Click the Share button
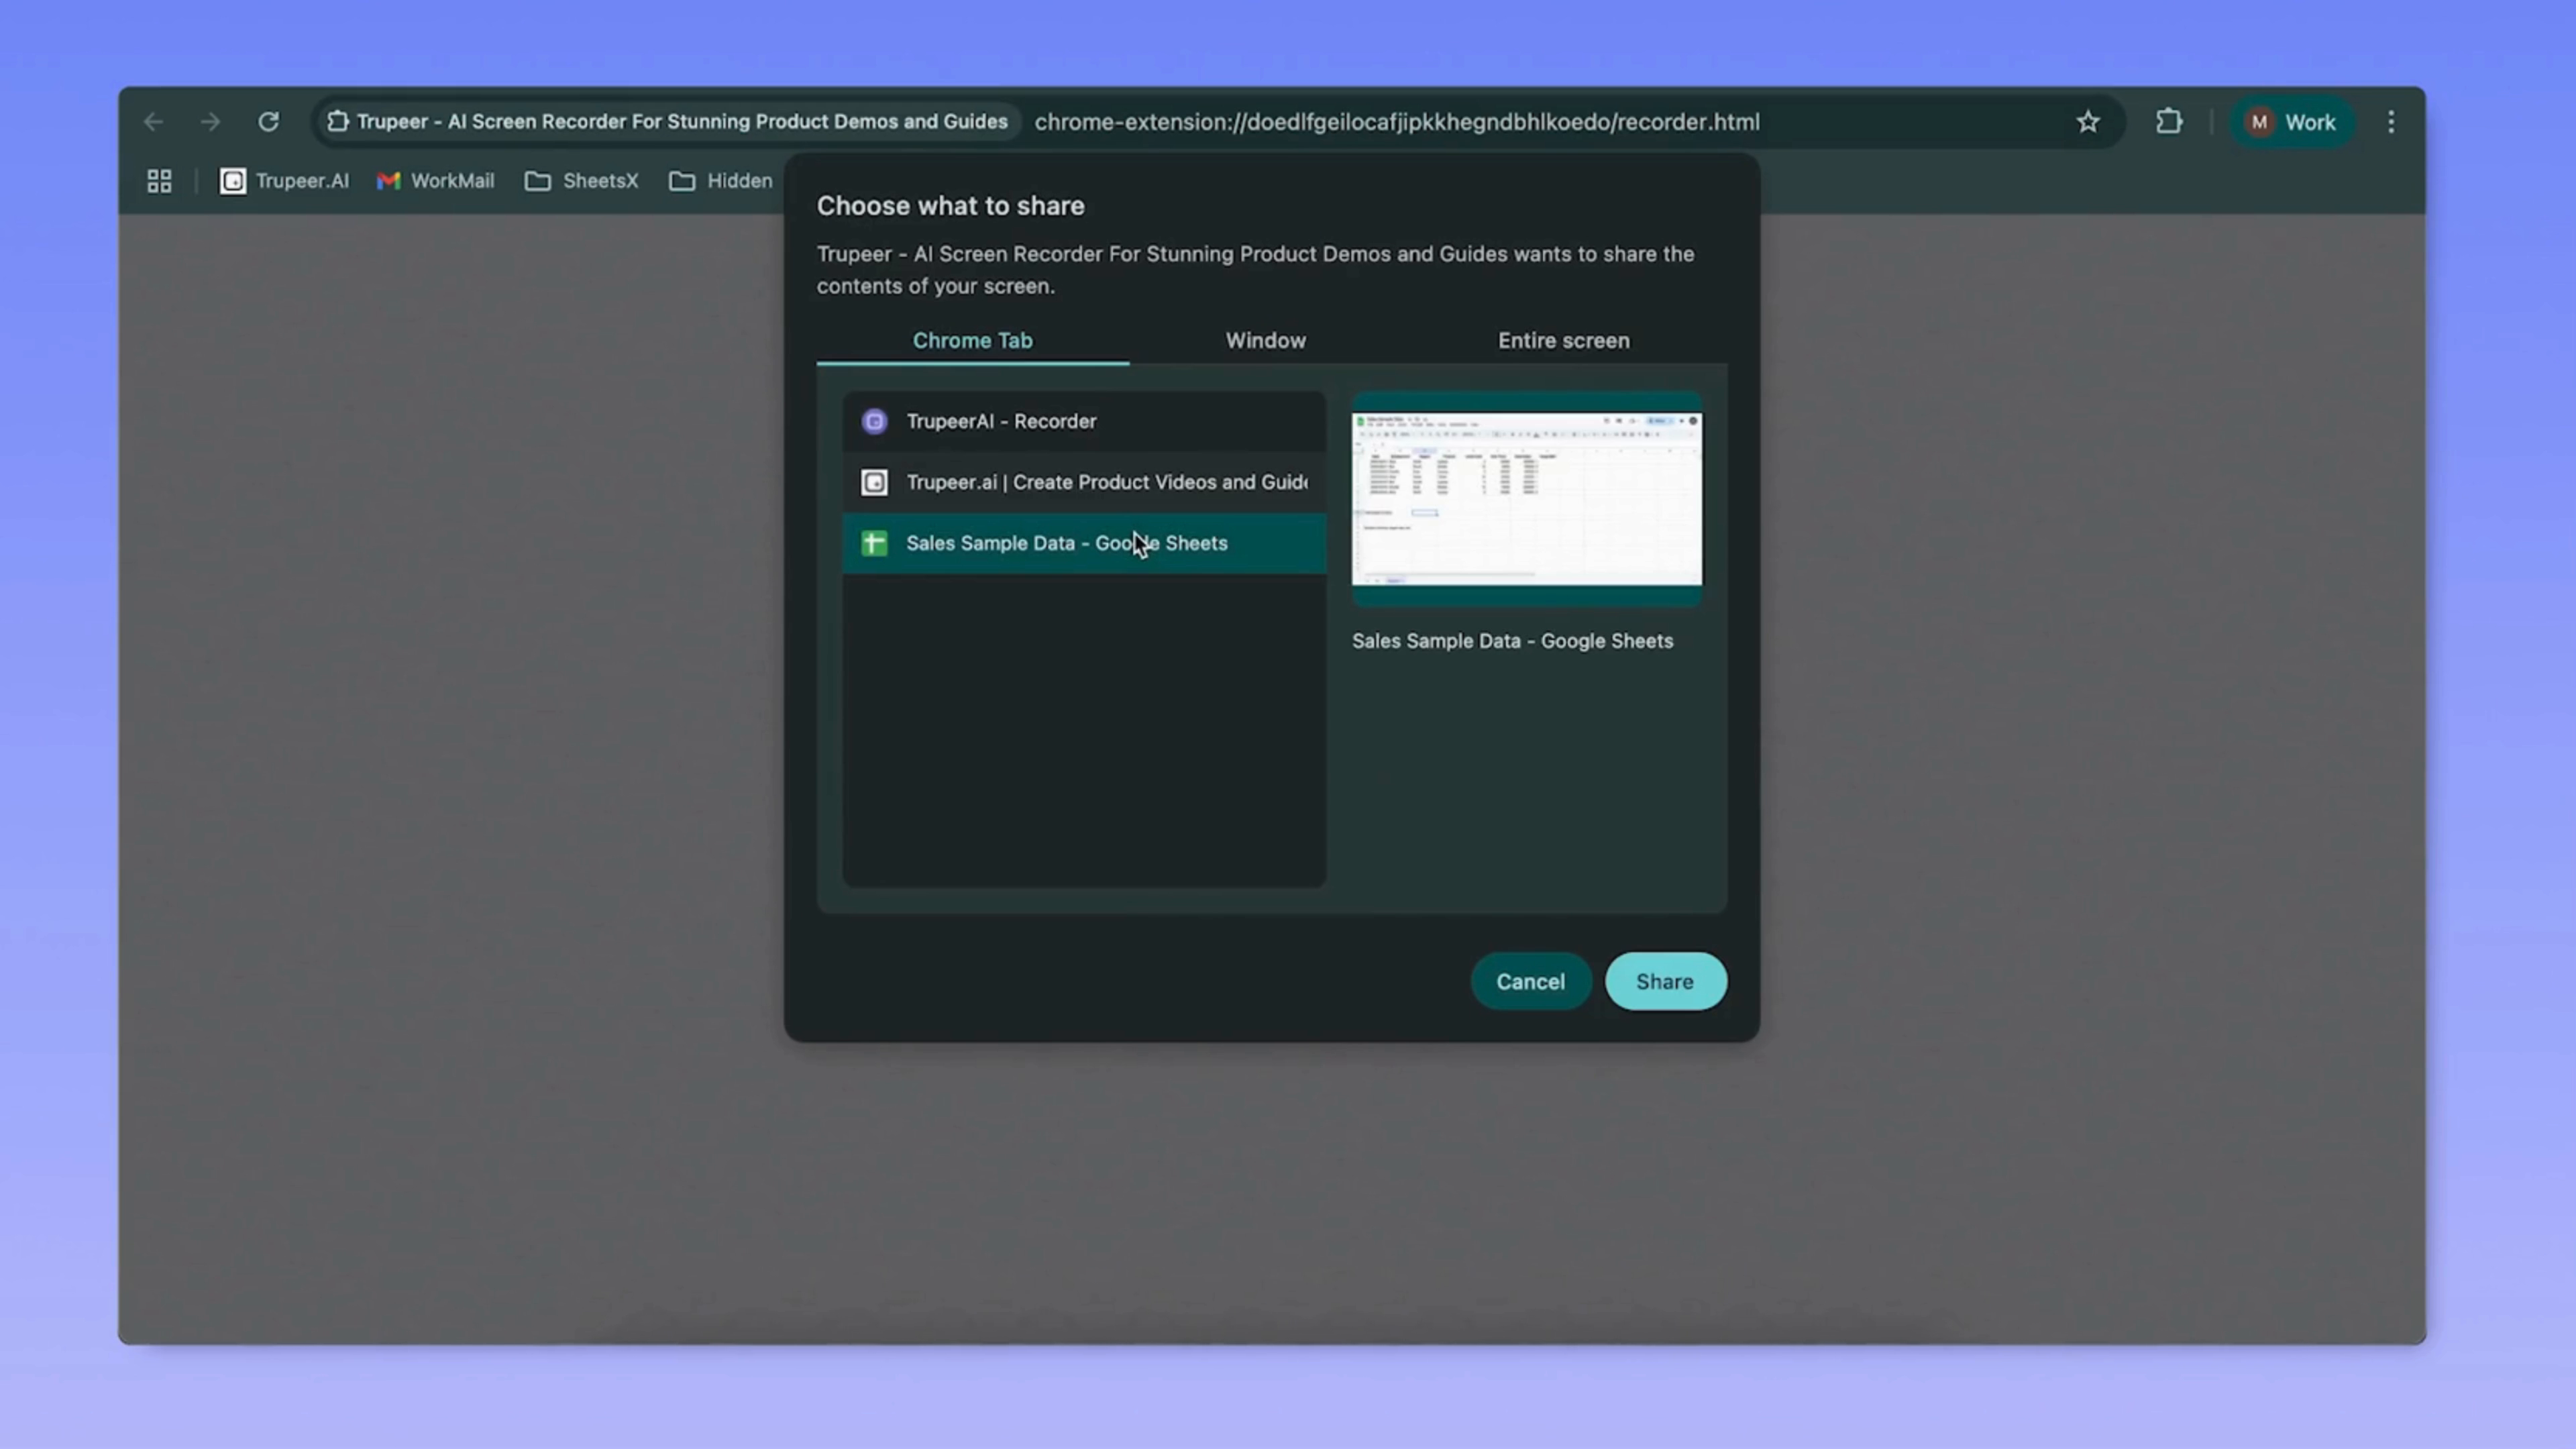Viewport: 2576px width, 1449px height. point(1664,981)
